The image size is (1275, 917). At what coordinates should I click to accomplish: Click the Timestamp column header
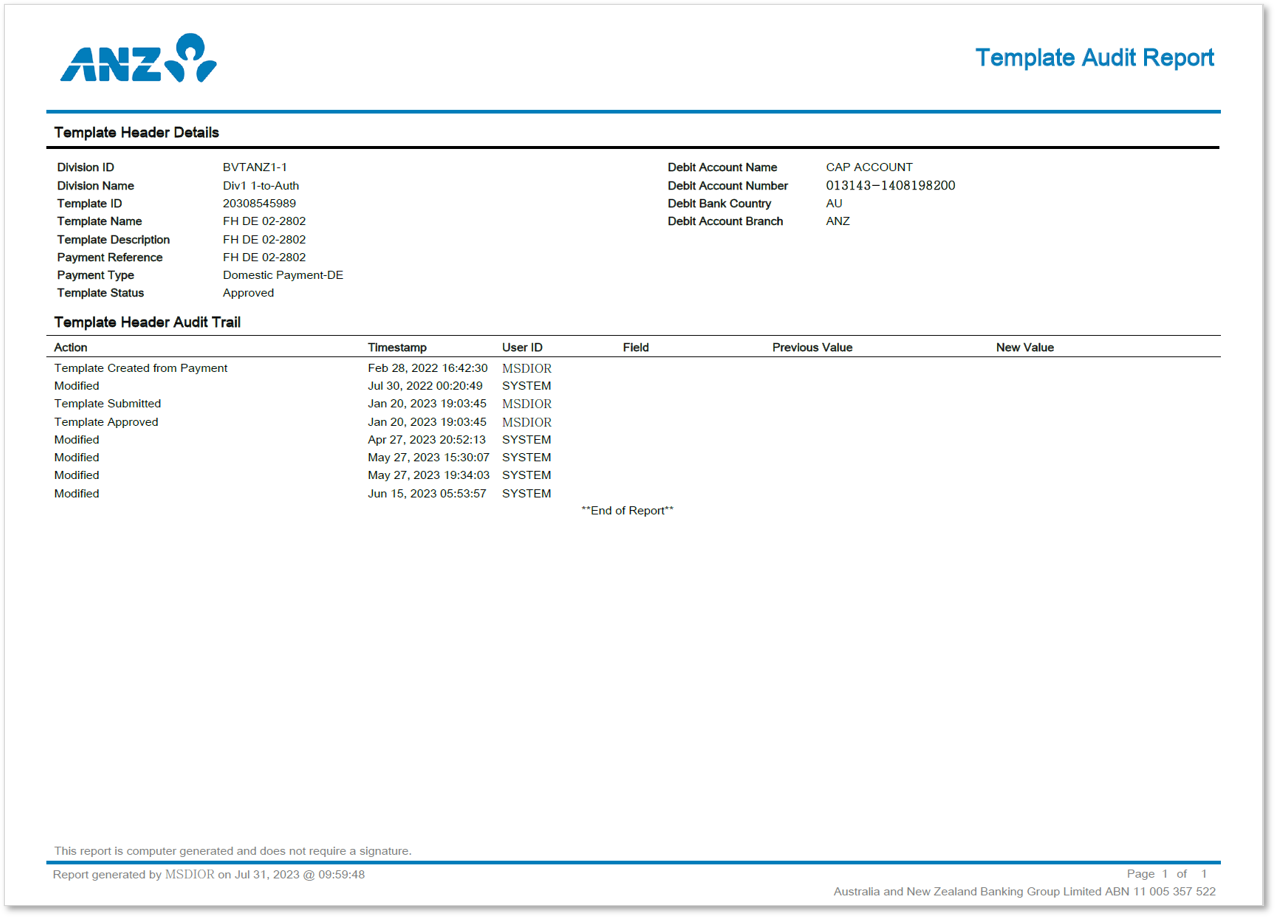tap(397, 347)
